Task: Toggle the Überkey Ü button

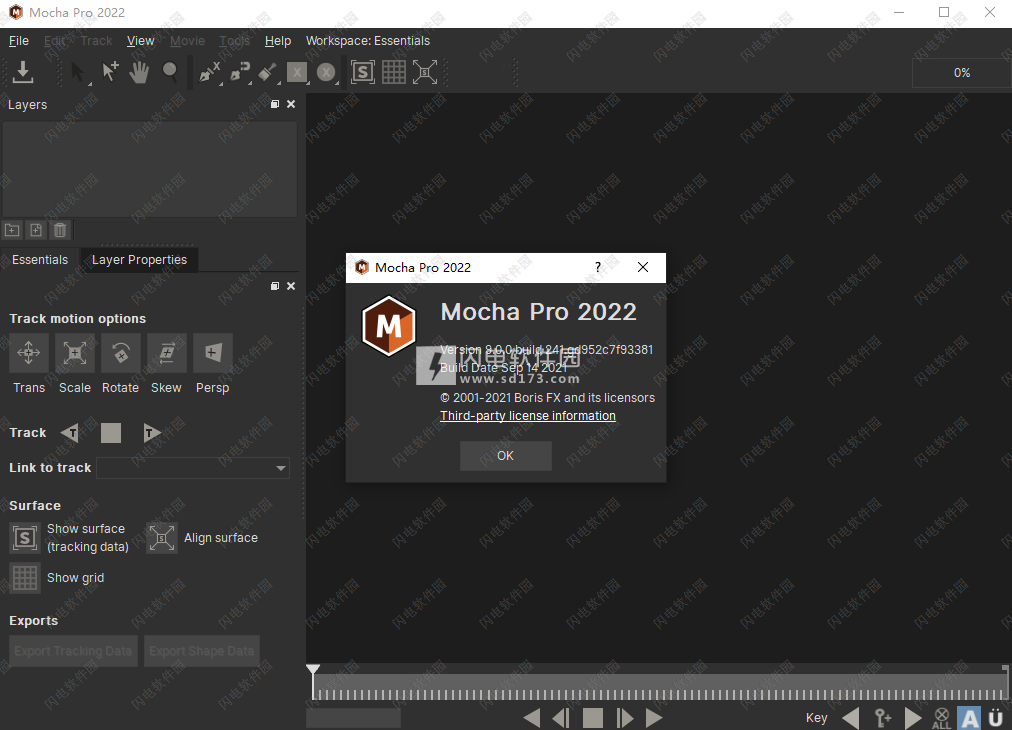Action: pos(996,718)
